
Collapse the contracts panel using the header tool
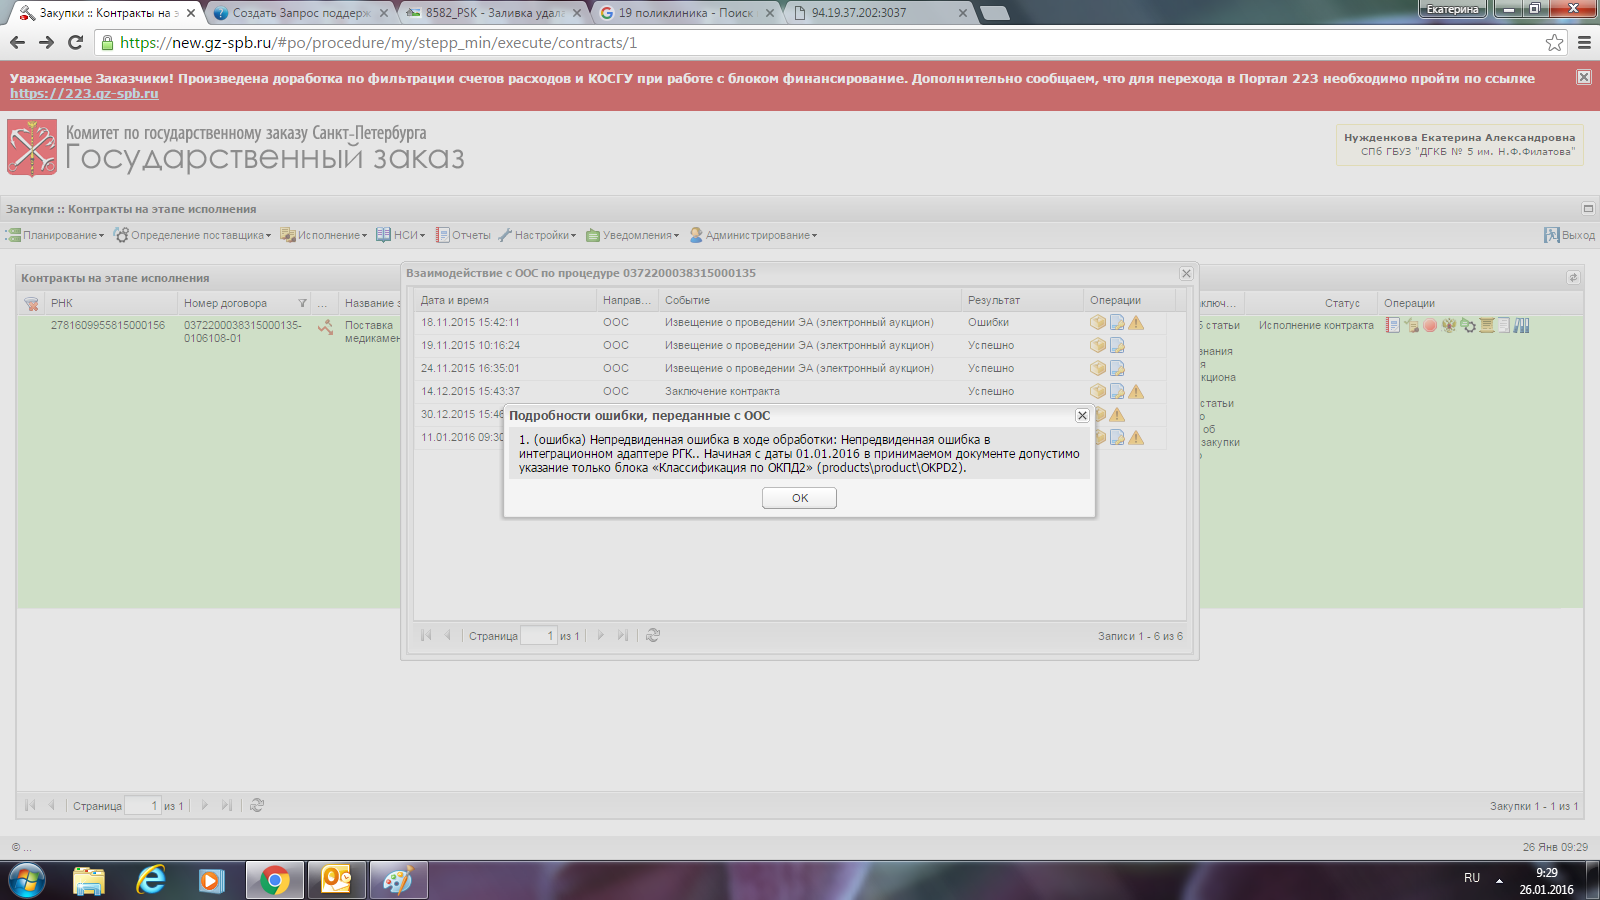point(1573,278)
